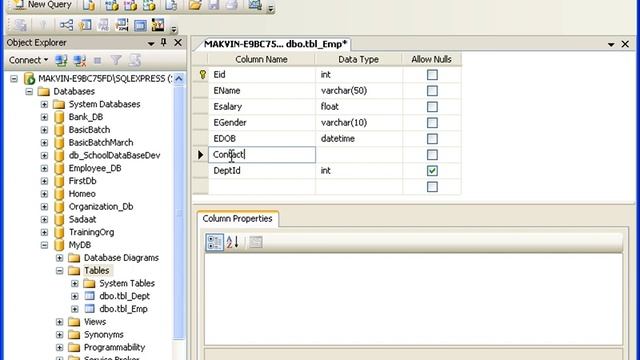Screen dimensions: 640x360
Task: Switch Column Properties to Categorized view
Action: (214, 242)
